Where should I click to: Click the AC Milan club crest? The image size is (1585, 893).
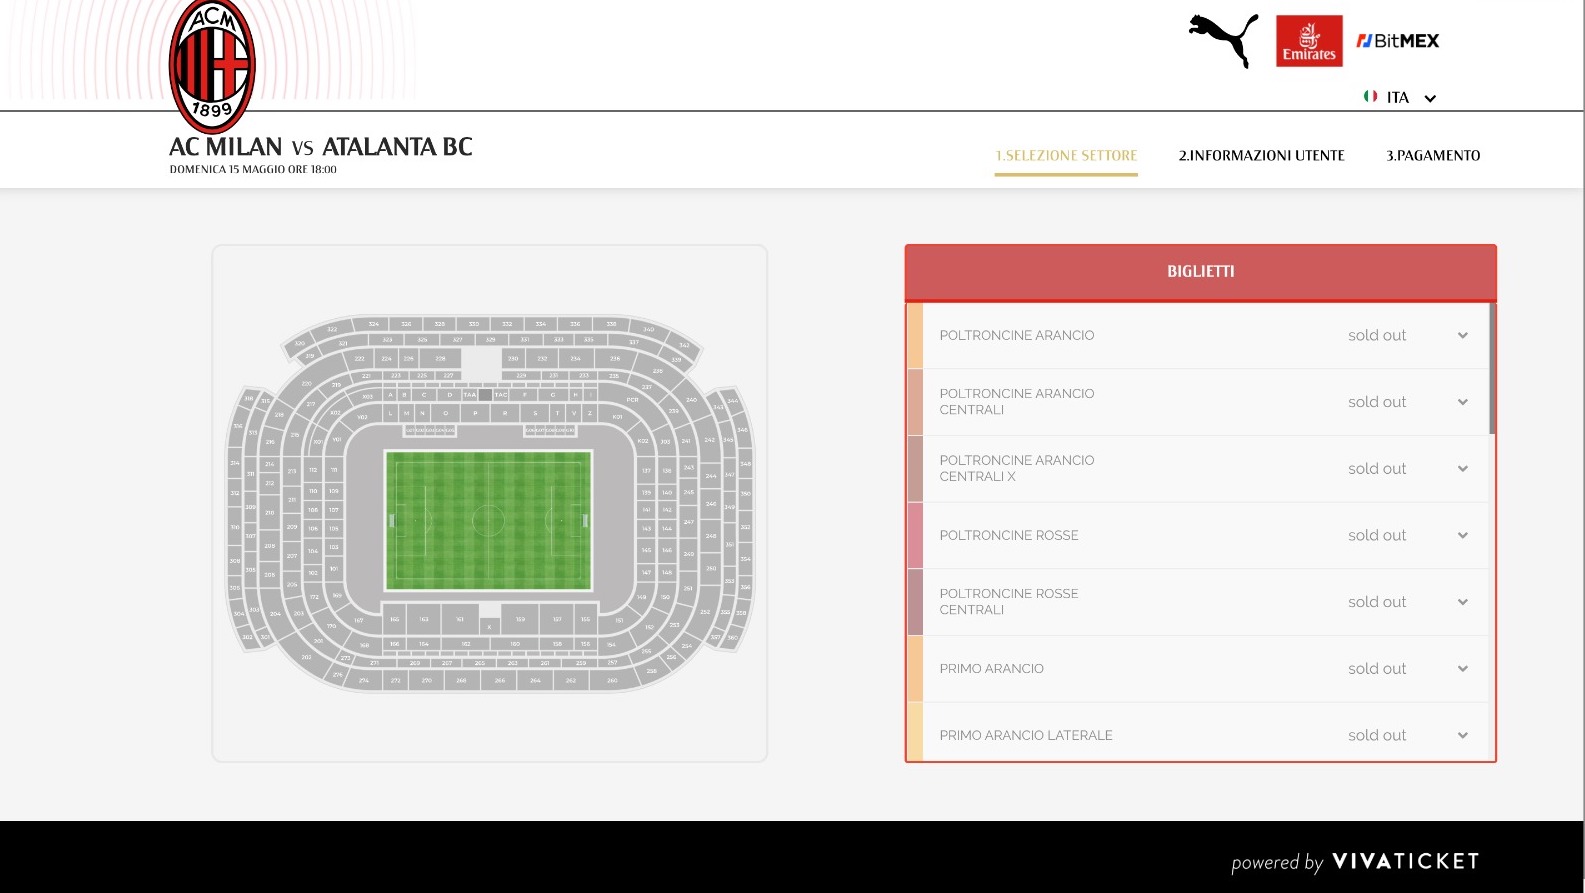(212, 66)
